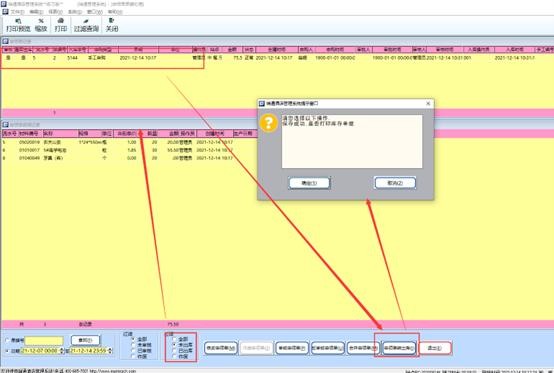554x373 pixels.
Task: Select 全部 radio above 未出库
Action: (x=175, y=339)
